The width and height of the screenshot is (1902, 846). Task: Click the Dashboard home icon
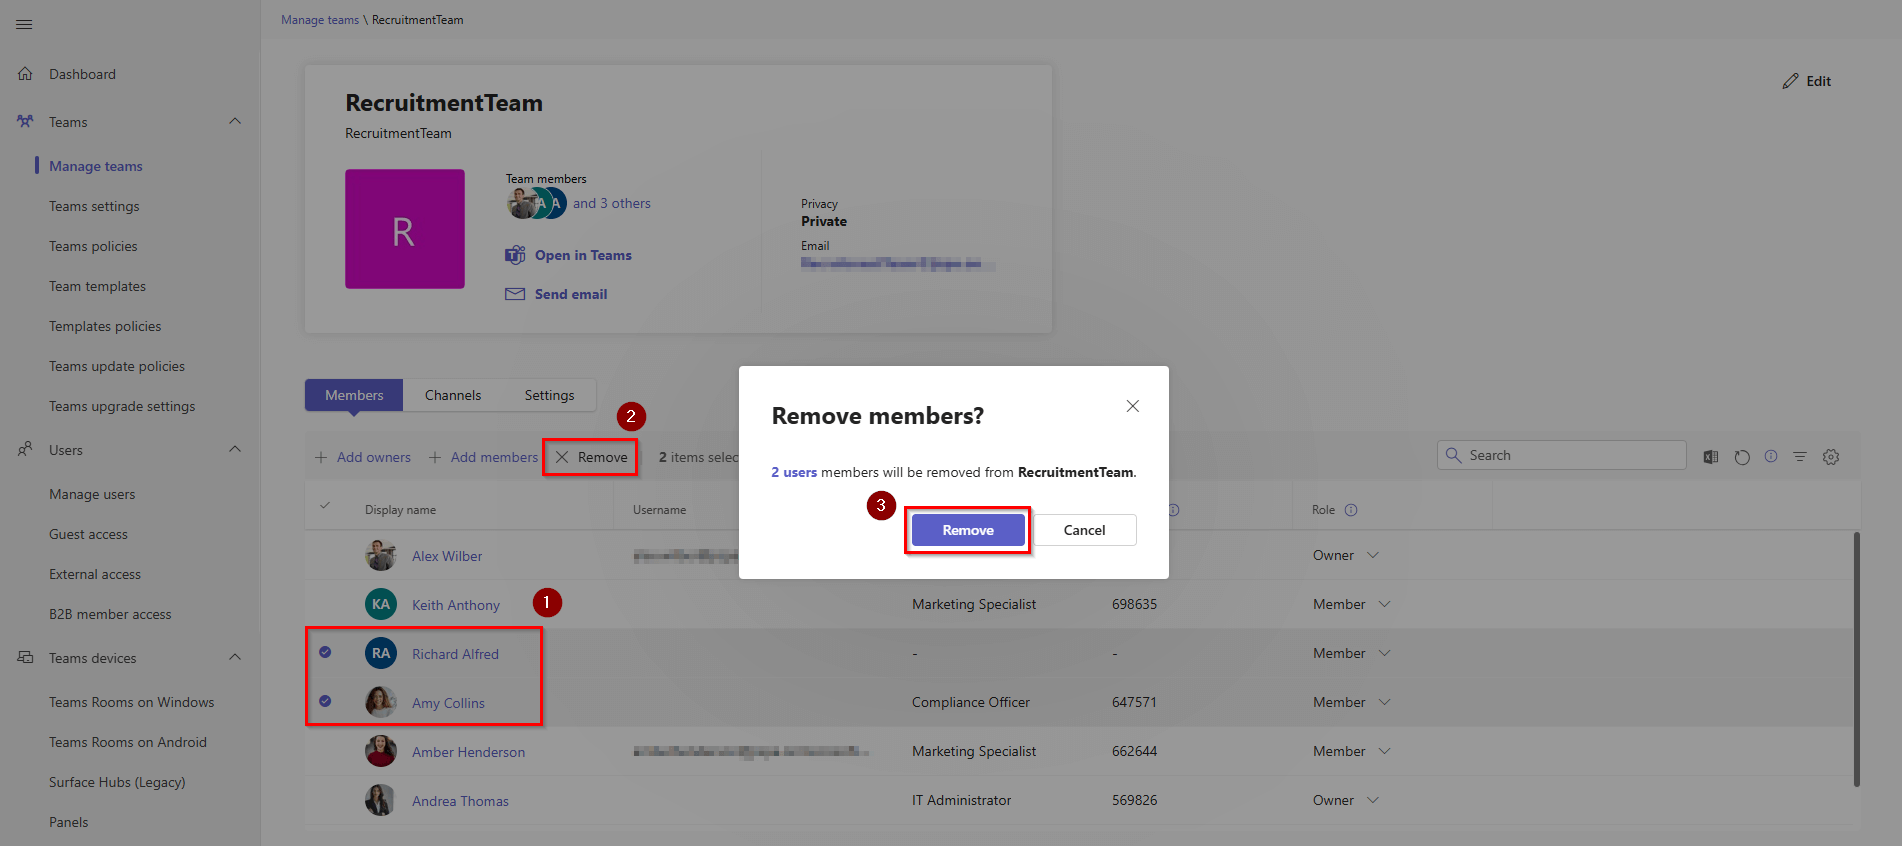coord(25,74)
